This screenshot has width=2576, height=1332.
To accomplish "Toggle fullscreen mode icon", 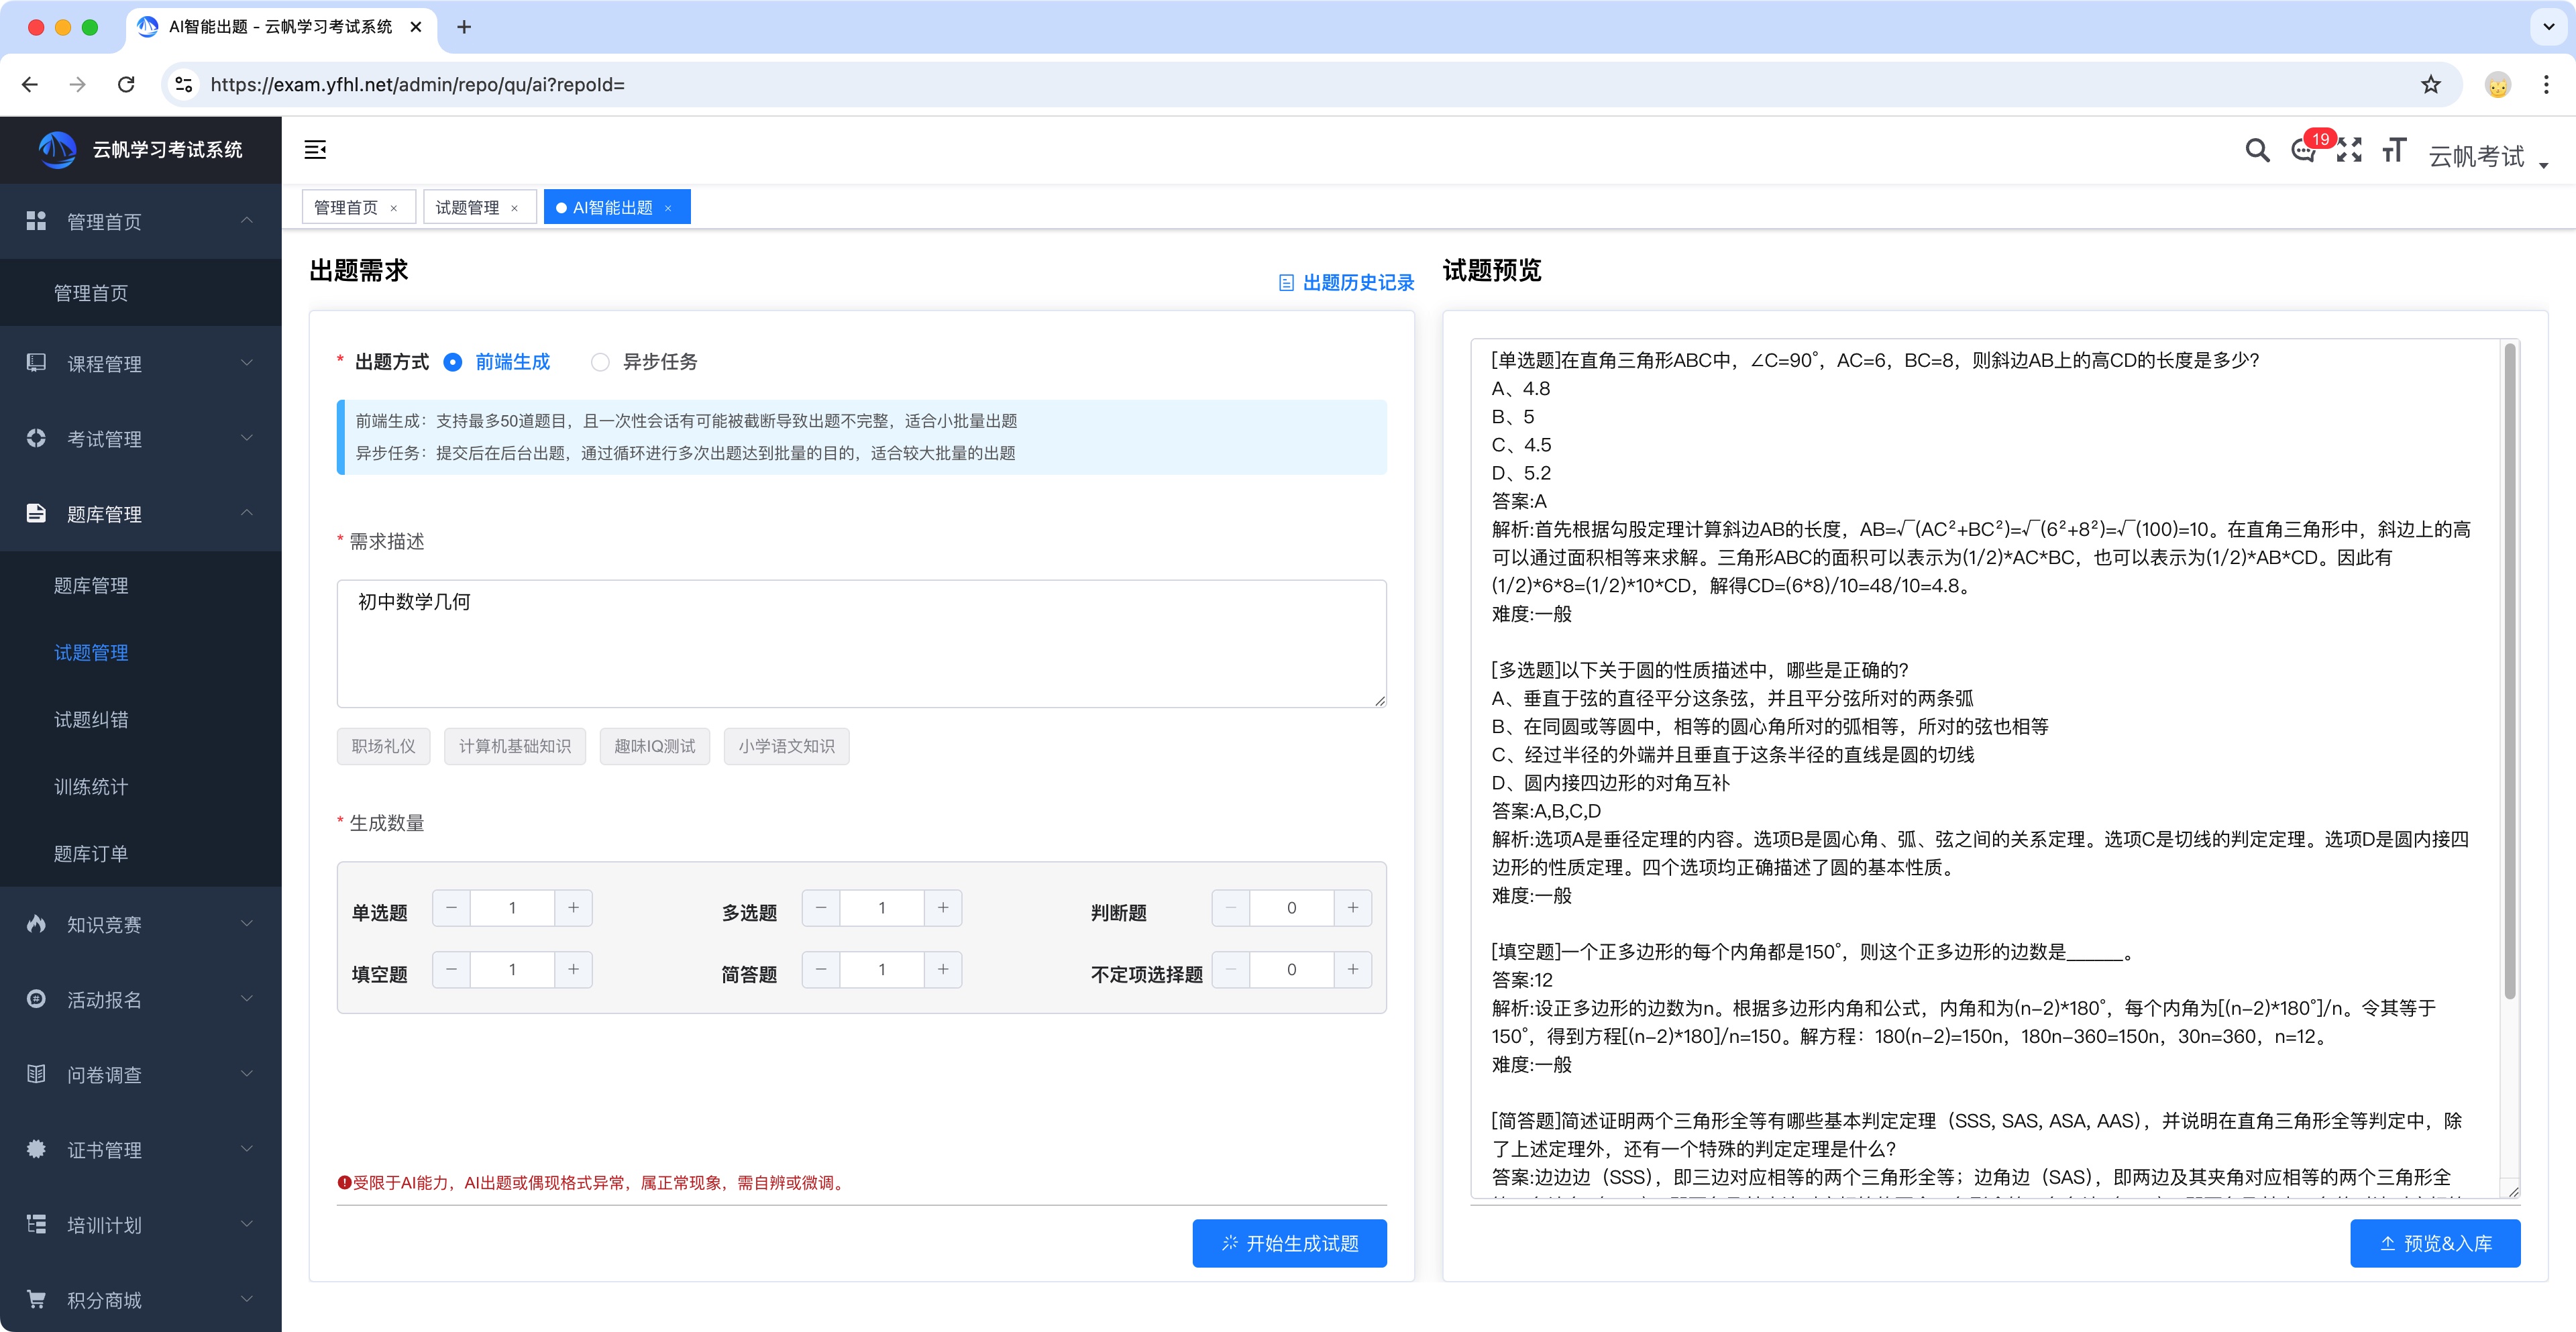I will [2350, 150].
